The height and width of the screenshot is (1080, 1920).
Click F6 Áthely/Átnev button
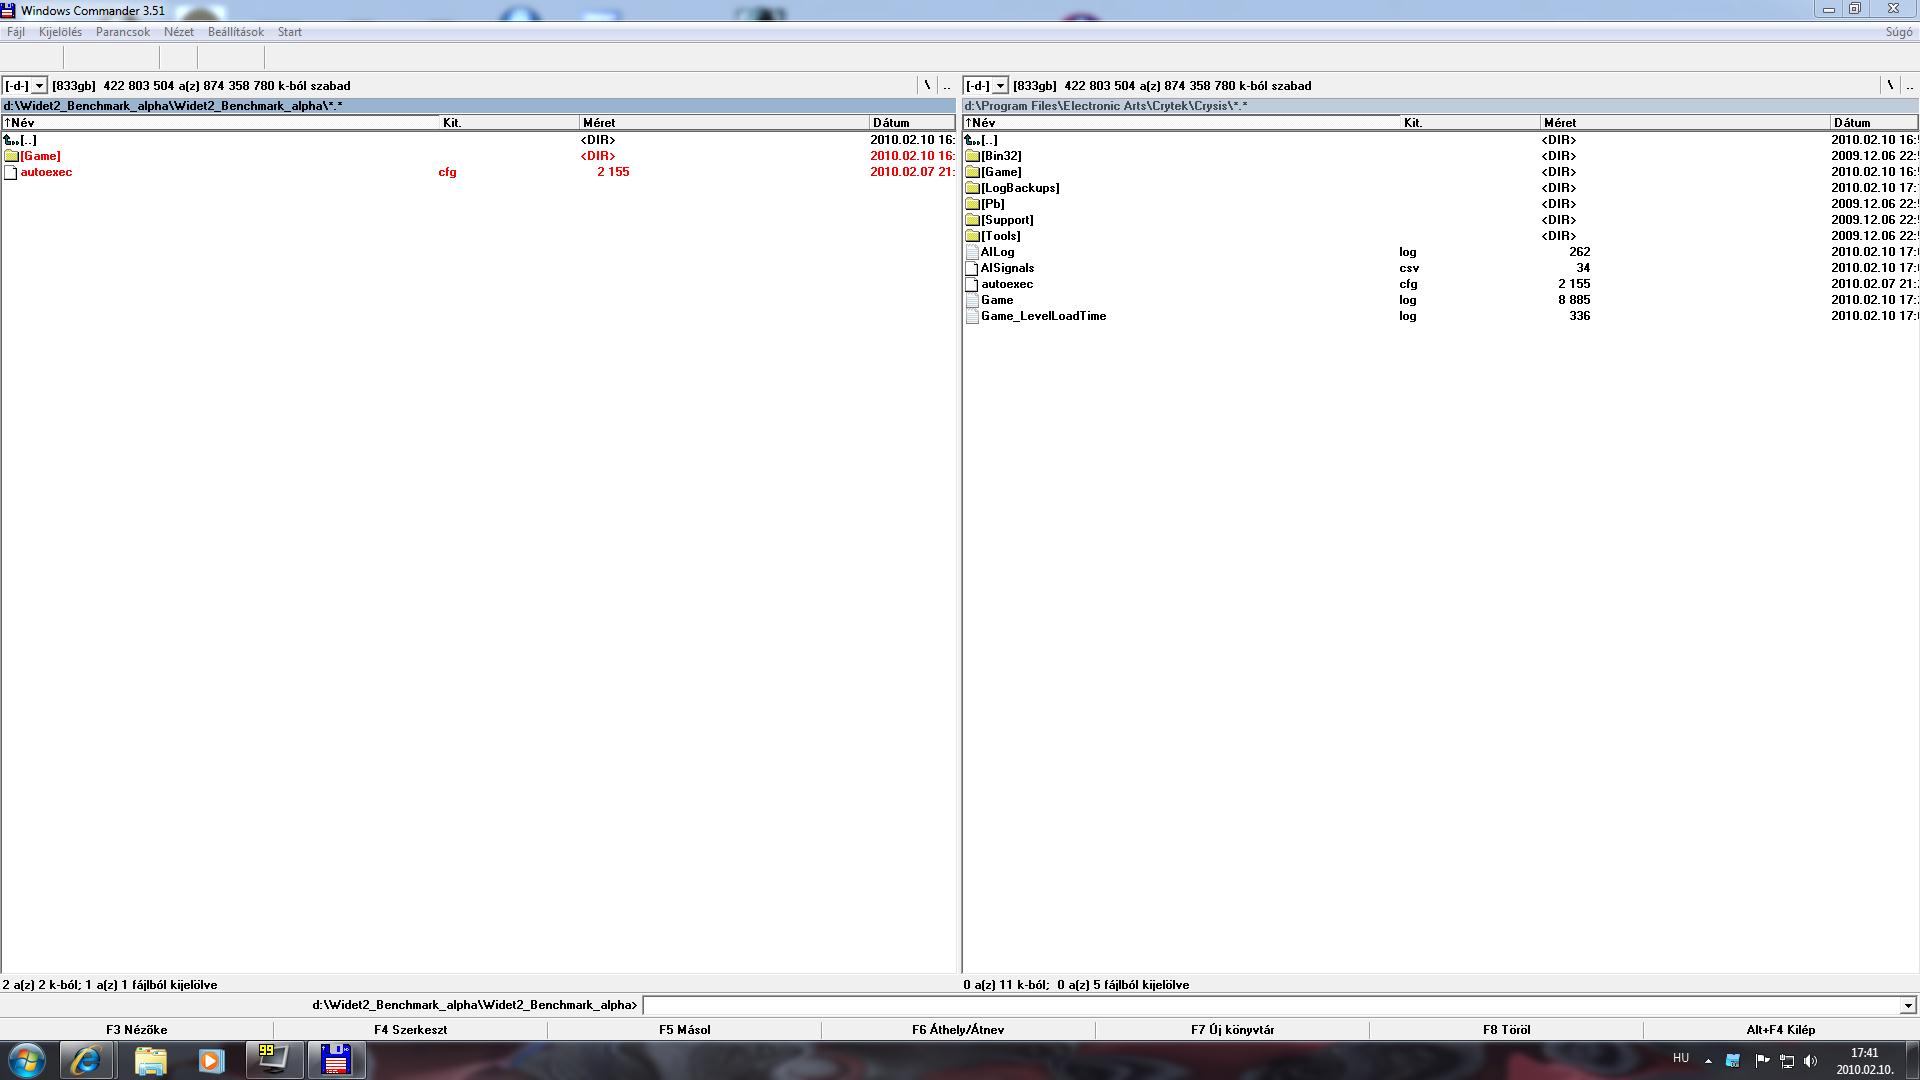pyautogui.click(x=958, y=1029)
